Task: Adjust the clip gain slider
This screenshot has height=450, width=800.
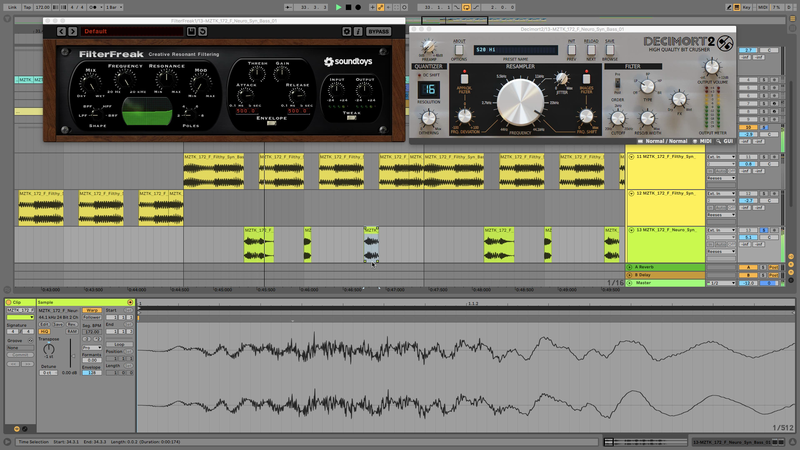Action: coord(71,354)
